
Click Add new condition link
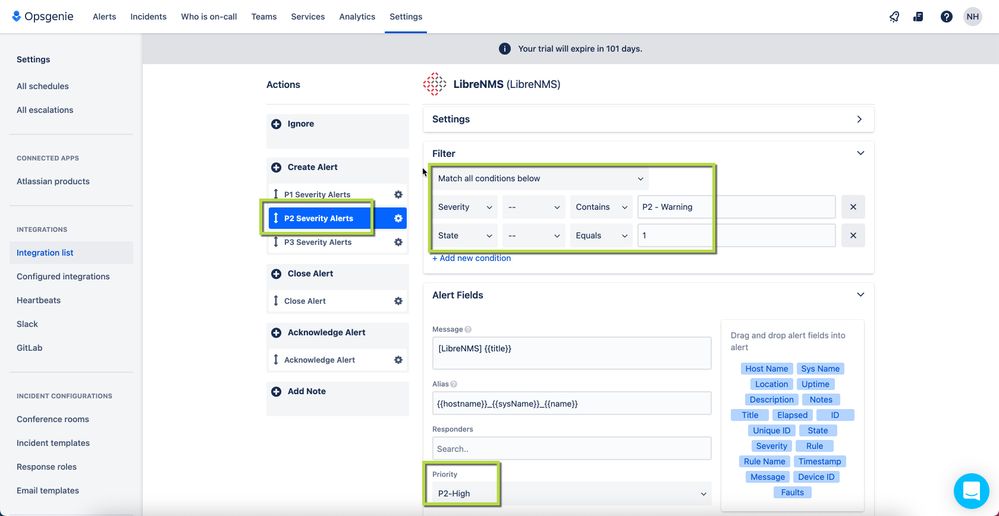point(471,258)
